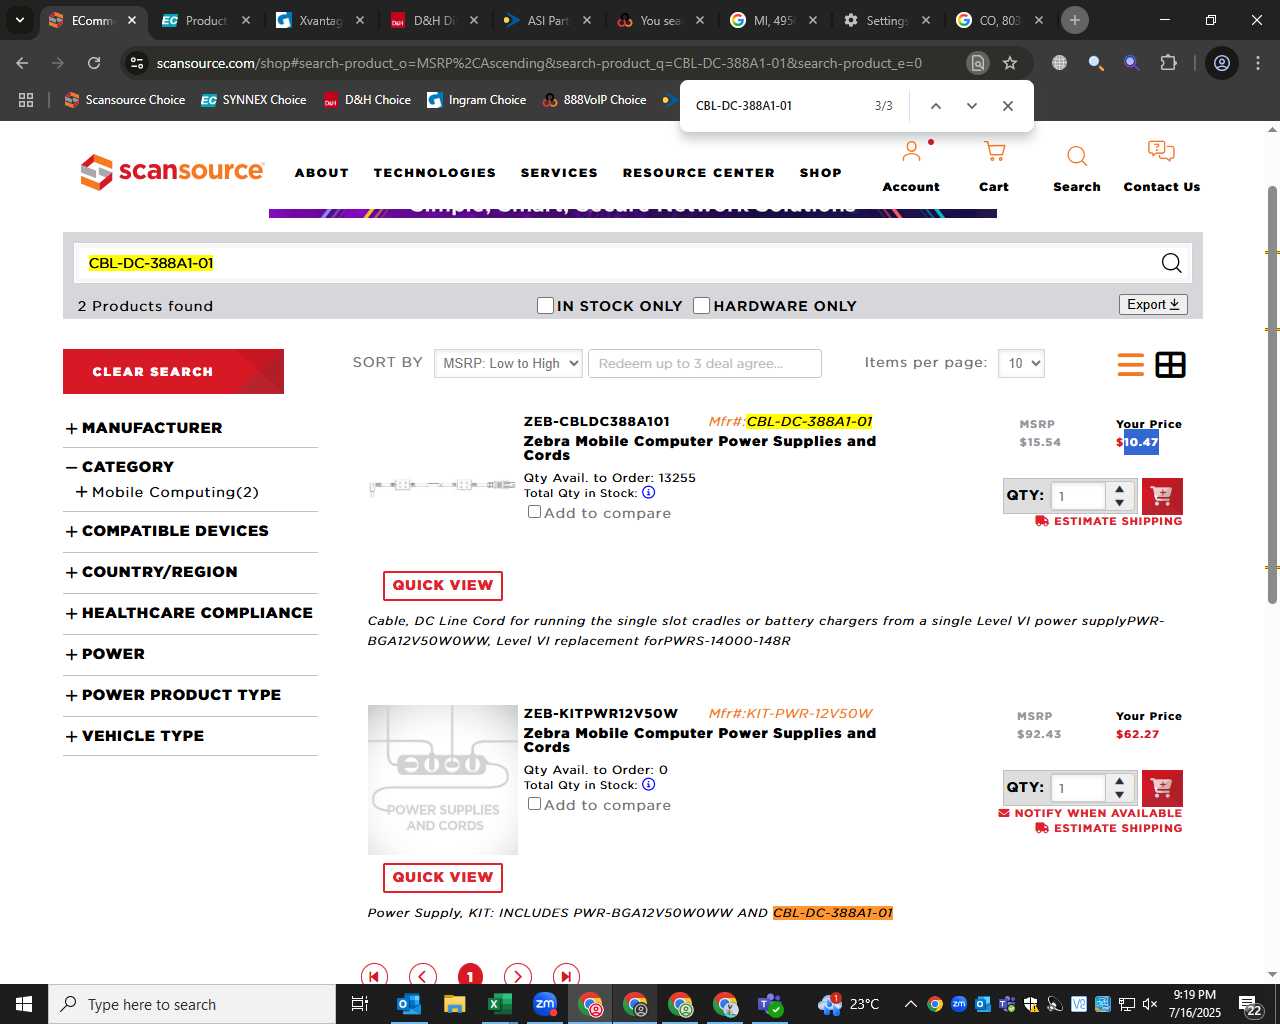
Task: Check Add to compare for ZEB-CBLDC388A101
Action: (x=534, y=512)
